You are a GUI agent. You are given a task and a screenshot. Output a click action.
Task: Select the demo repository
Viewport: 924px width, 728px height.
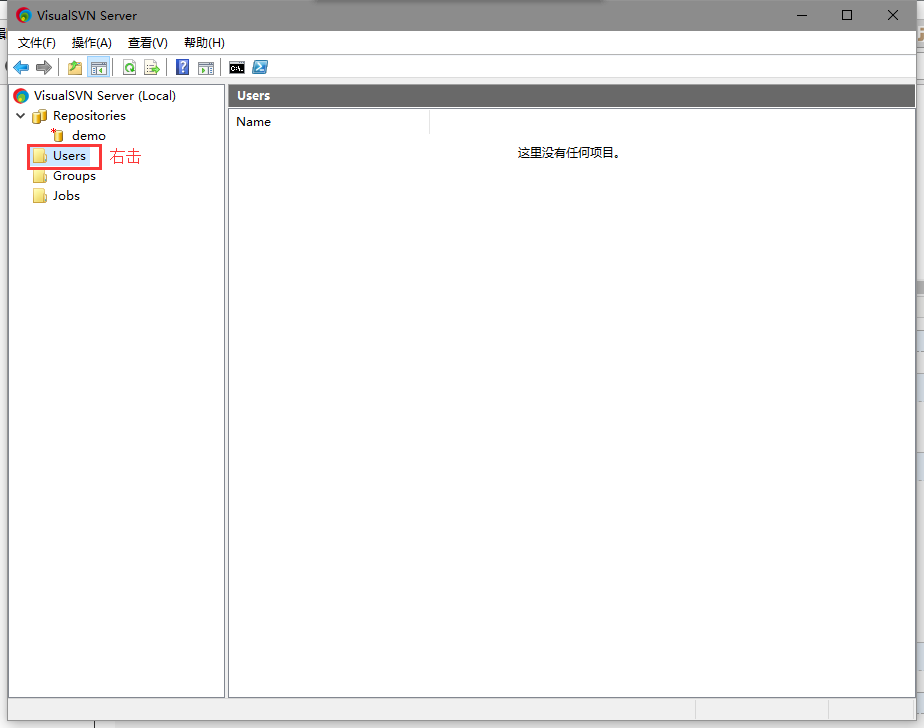[88, 136]
